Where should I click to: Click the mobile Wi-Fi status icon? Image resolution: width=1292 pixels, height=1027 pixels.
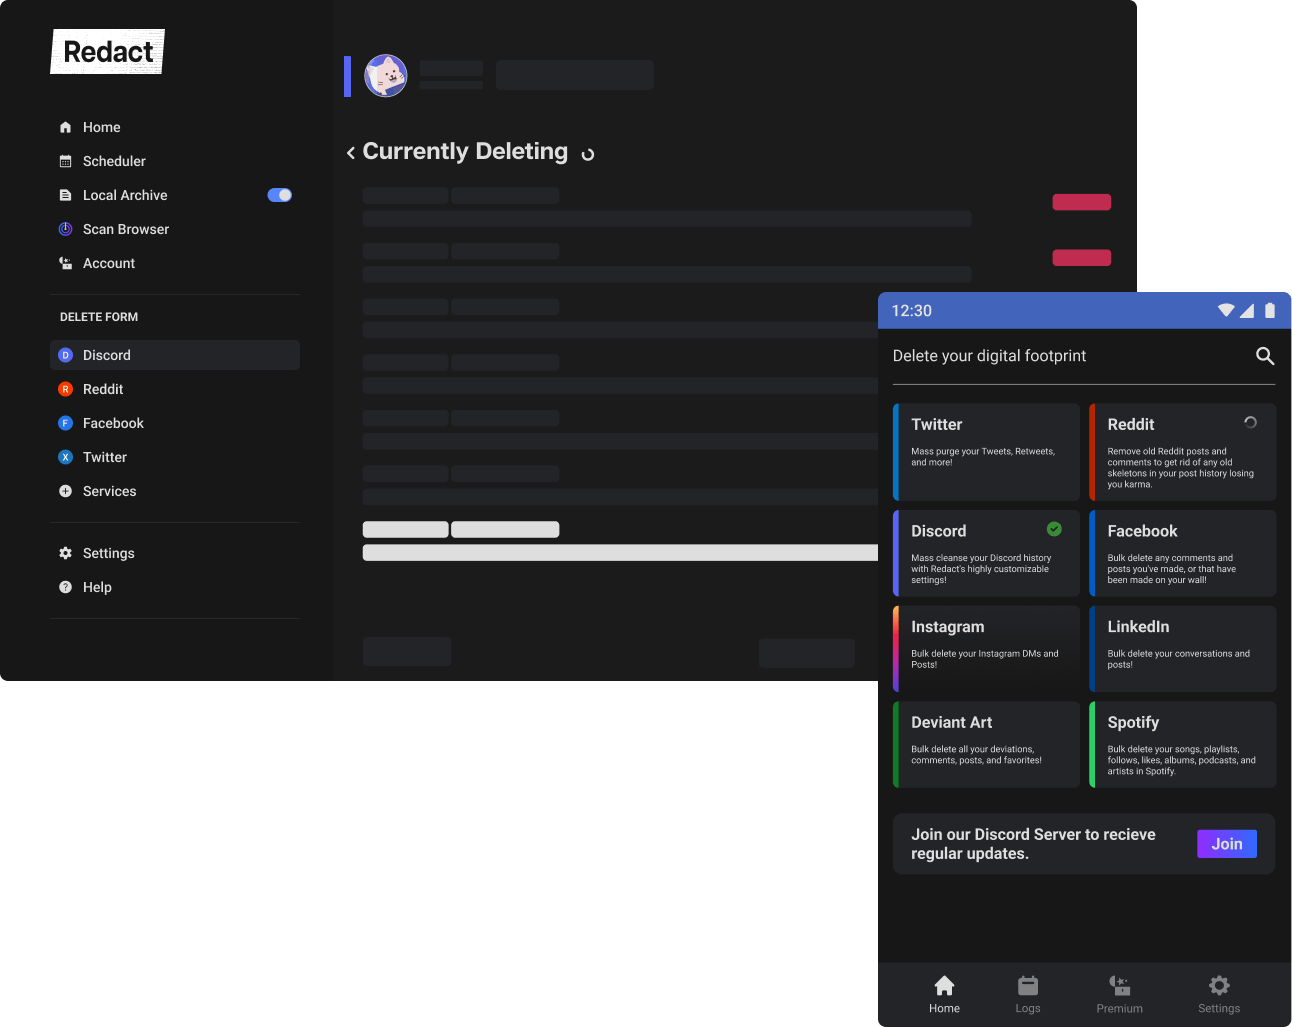tap(1226, 310)
